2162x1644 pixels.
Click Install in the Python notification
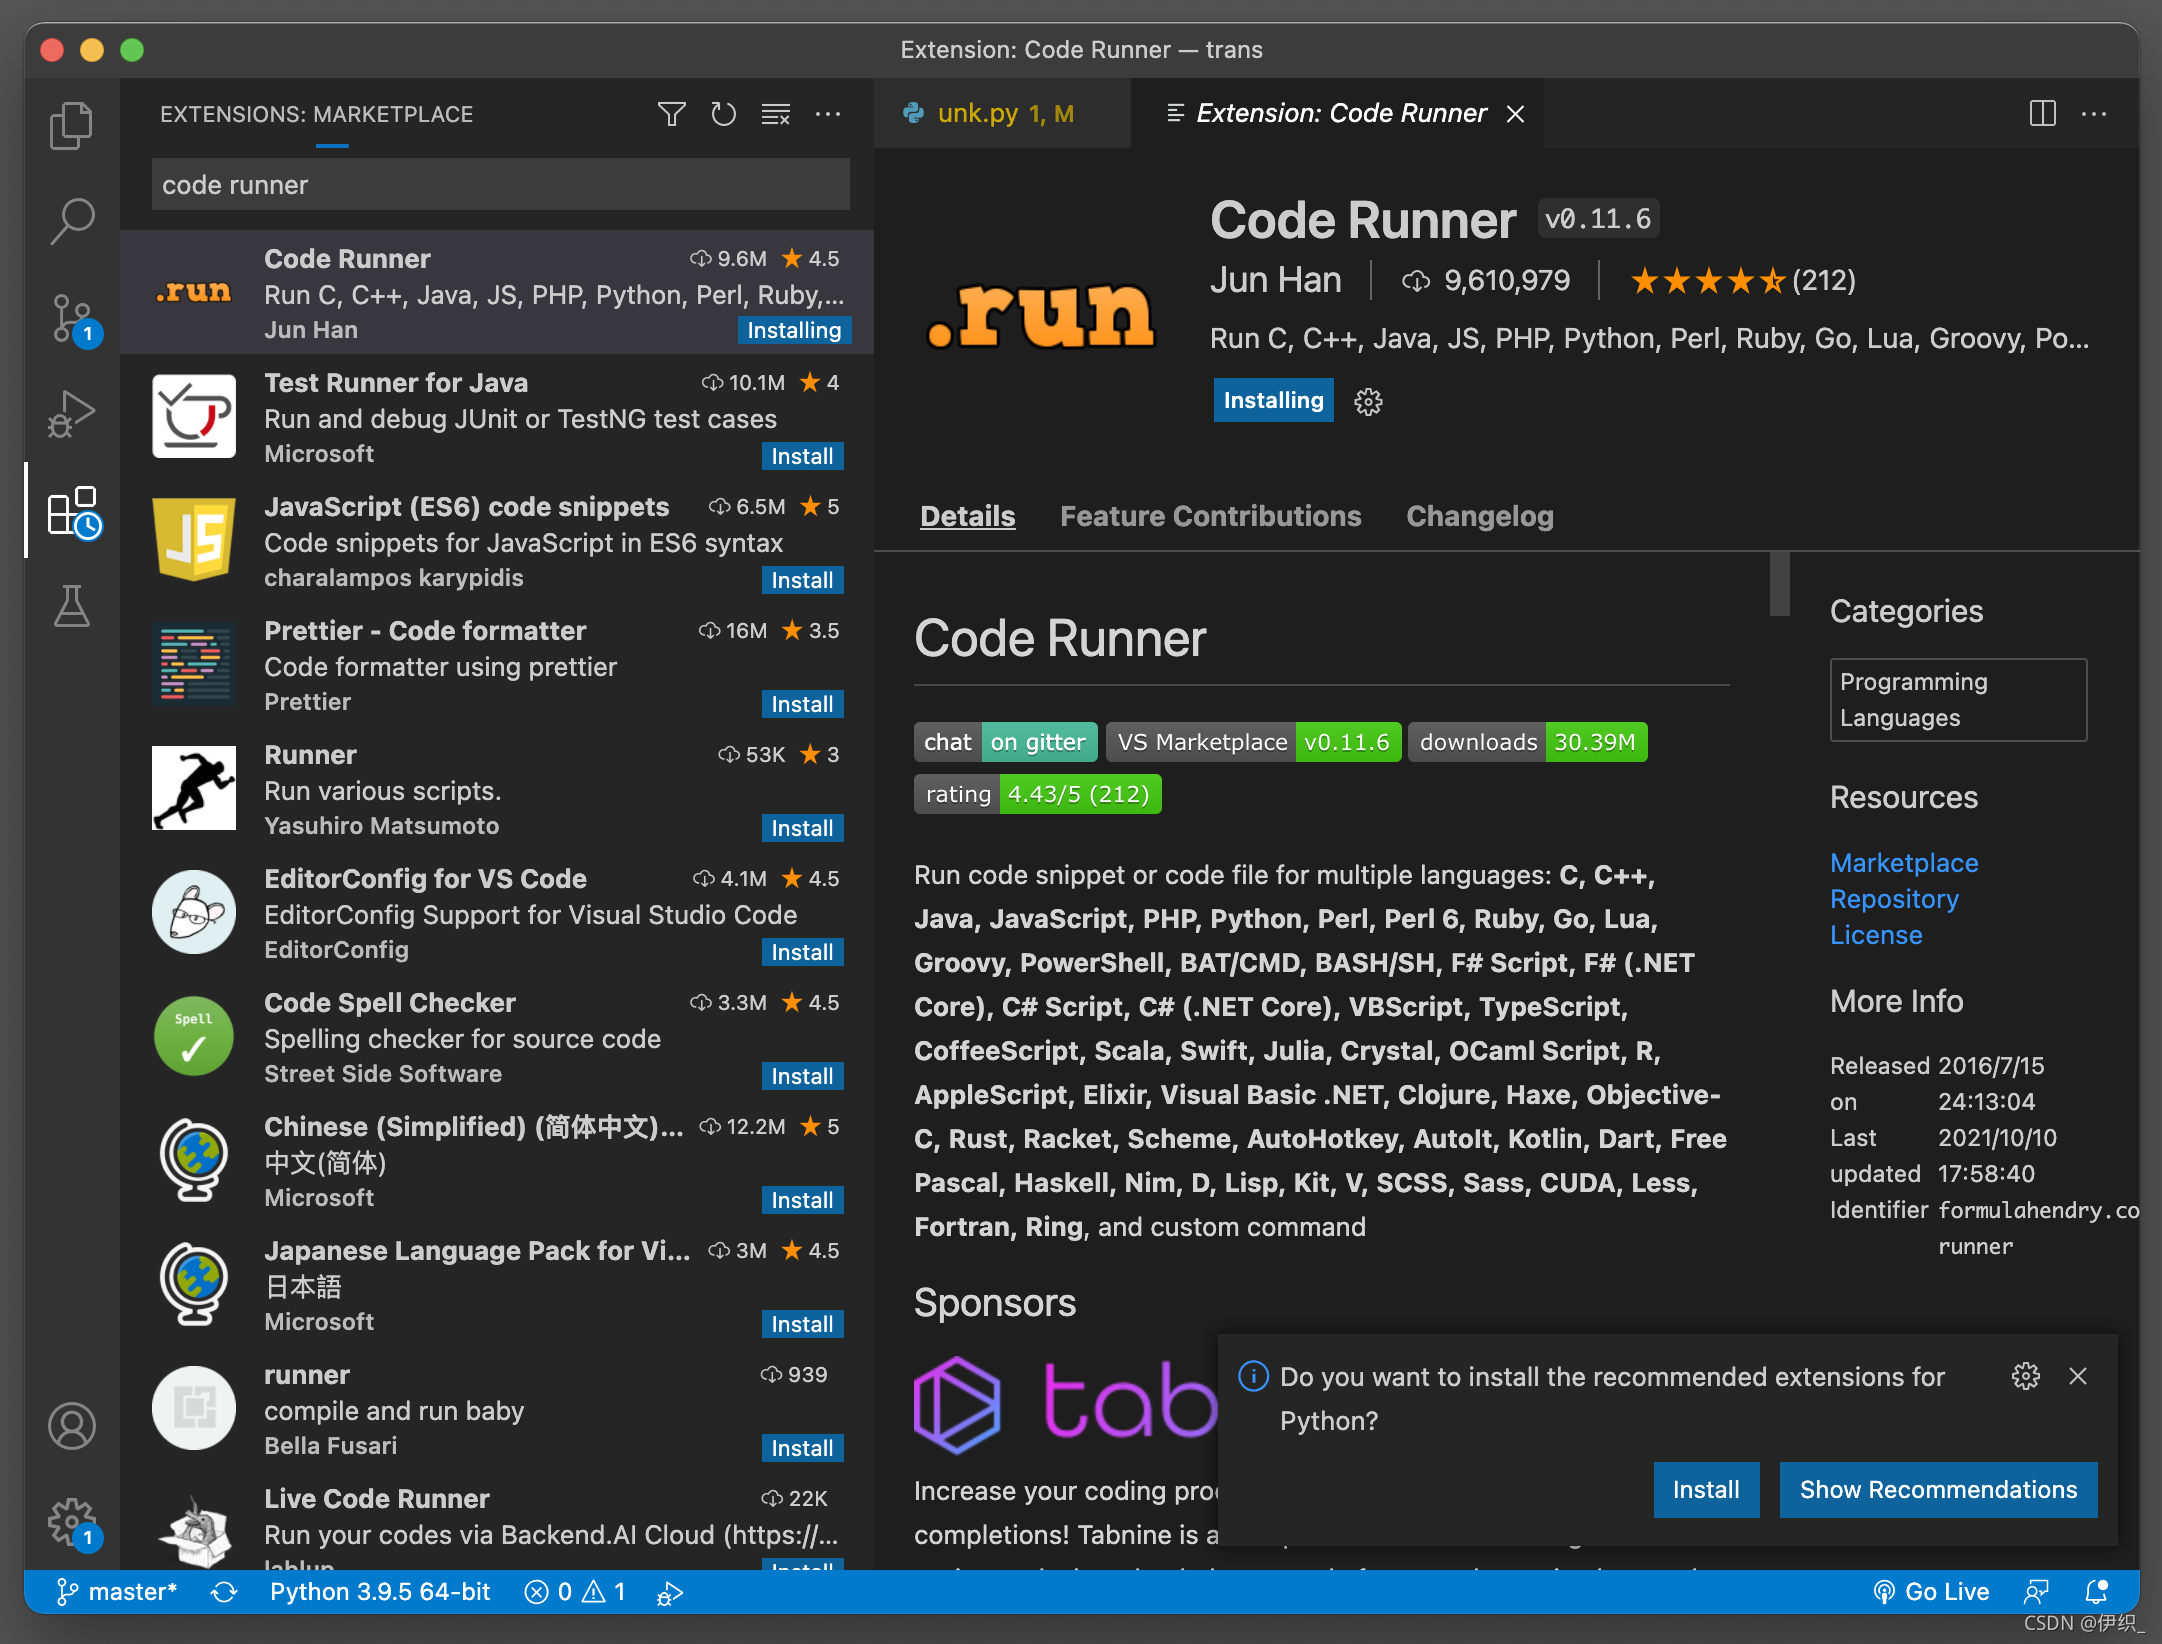click(x=1706, y=1490)
